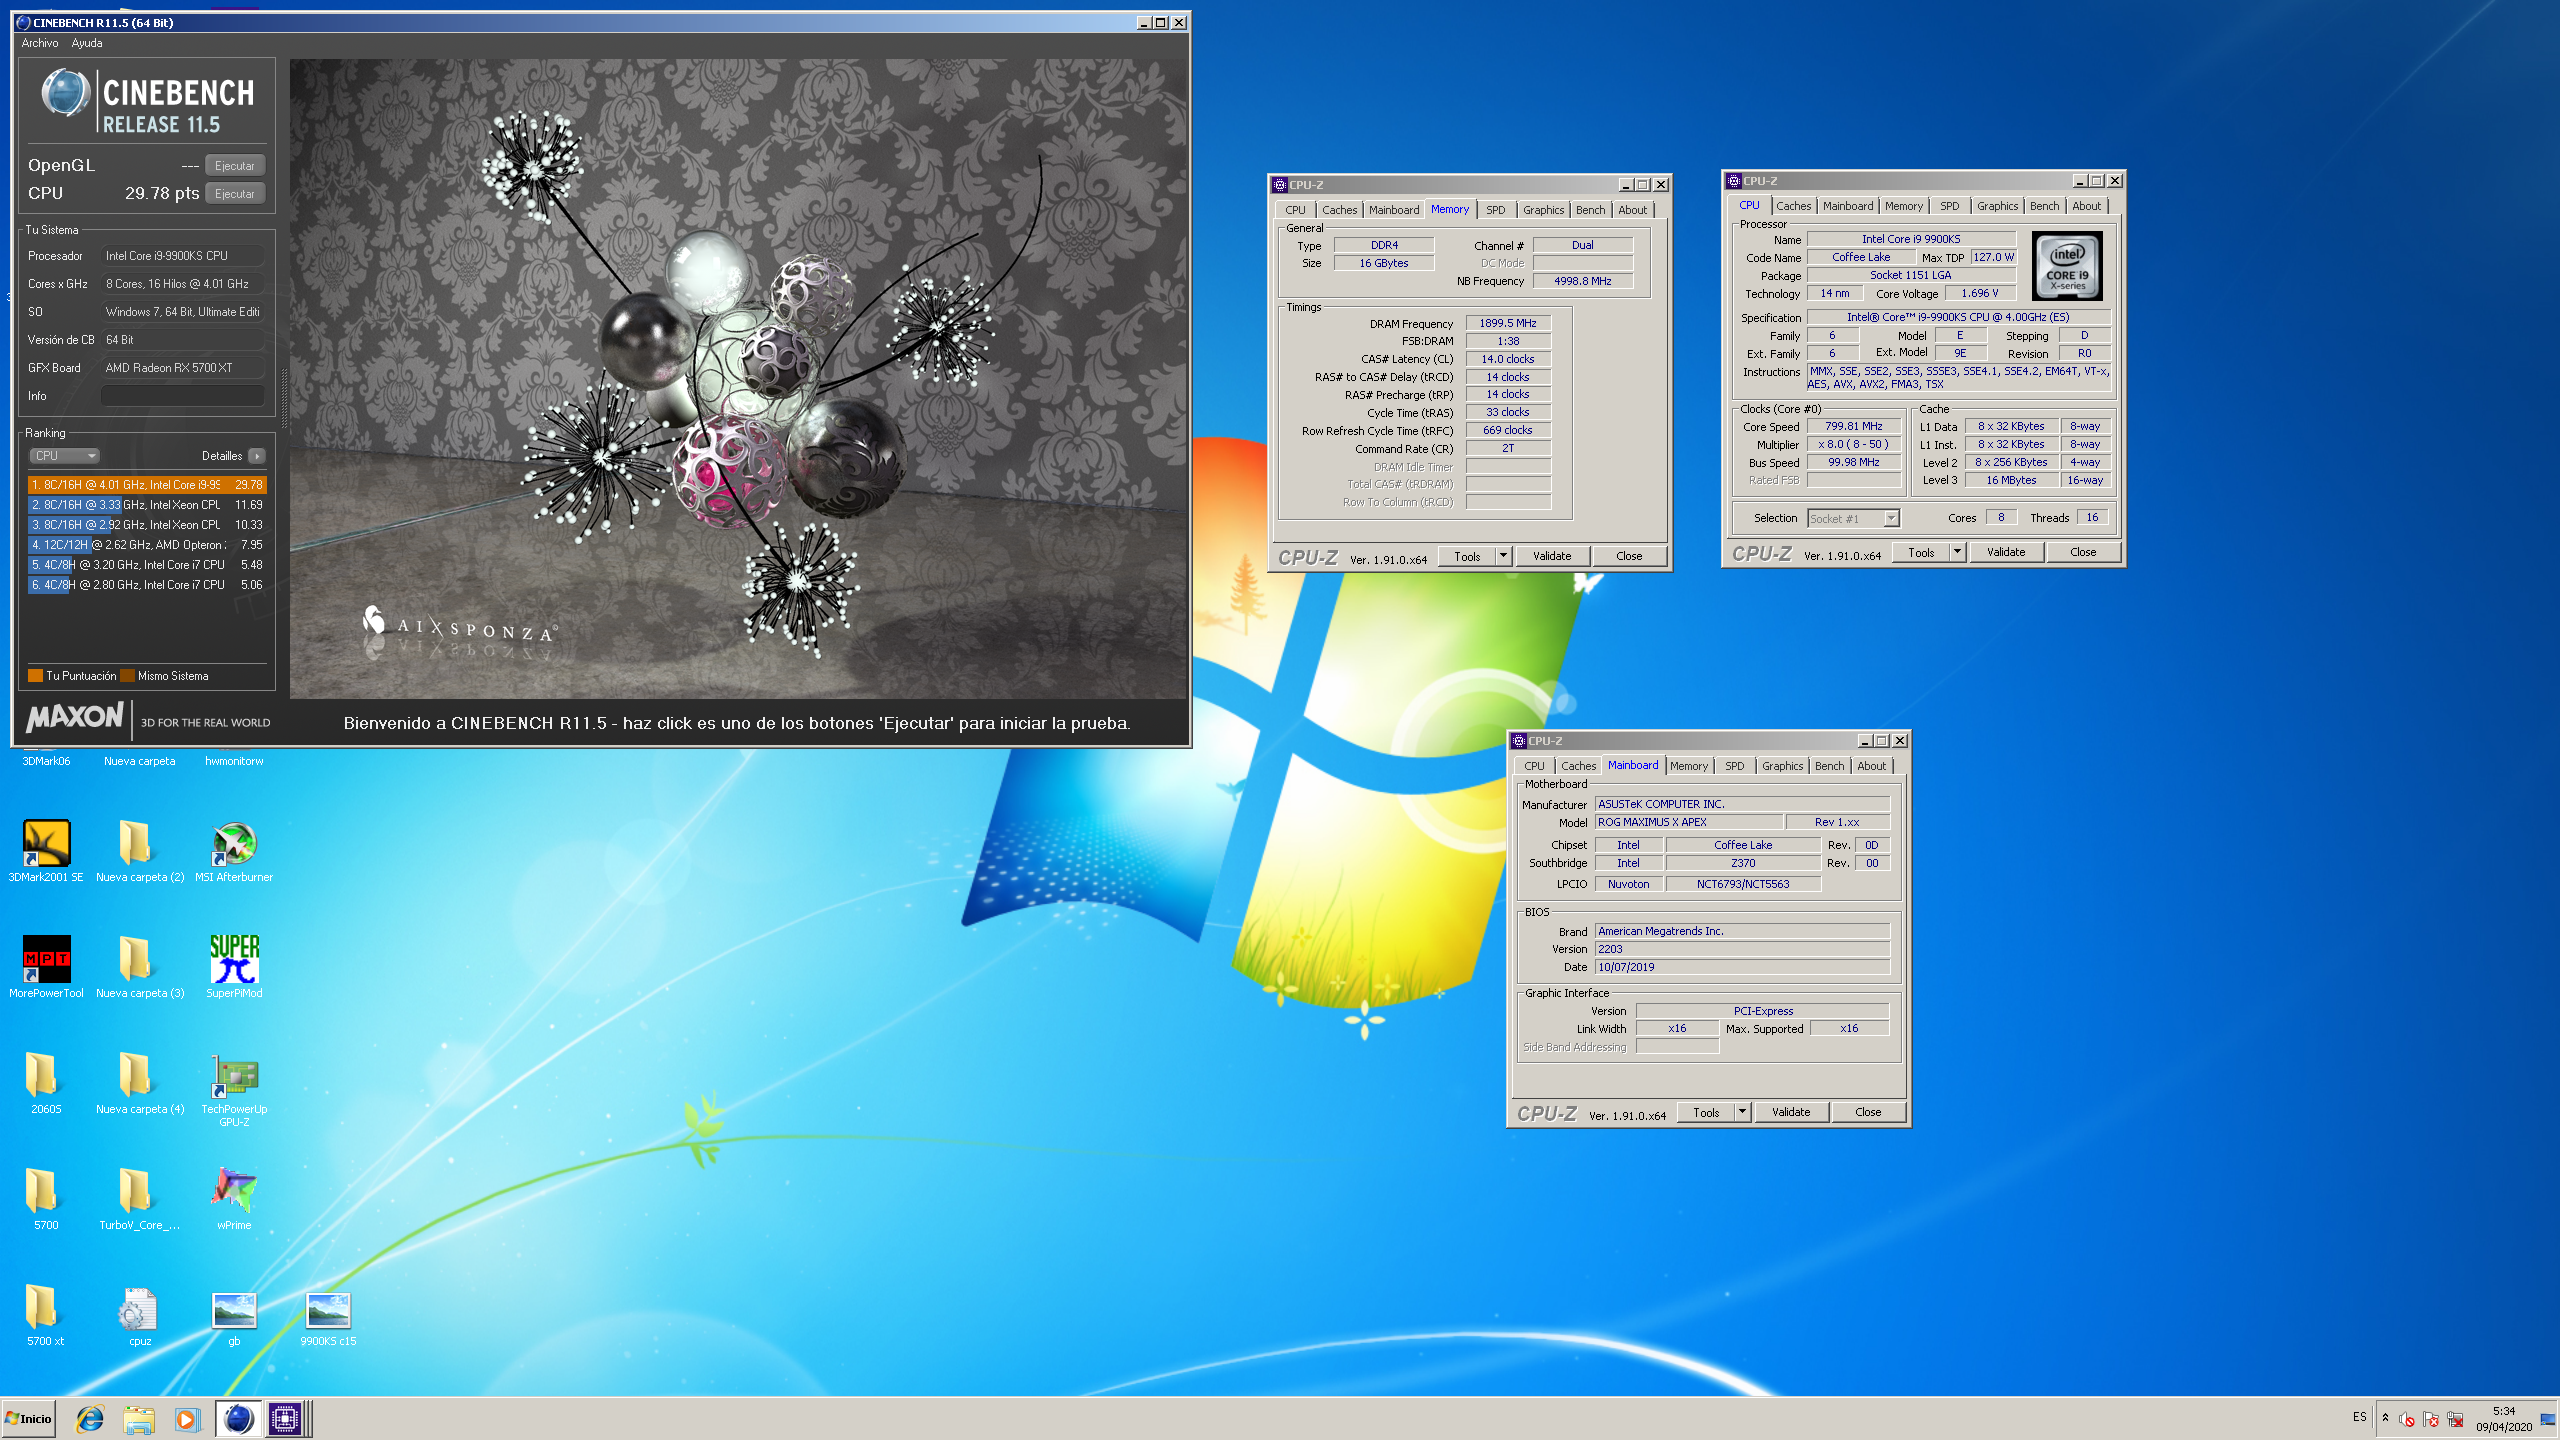Open the Nueva carpeta (4) folder
2560x1440 pixels.
tap(140, 1082)
